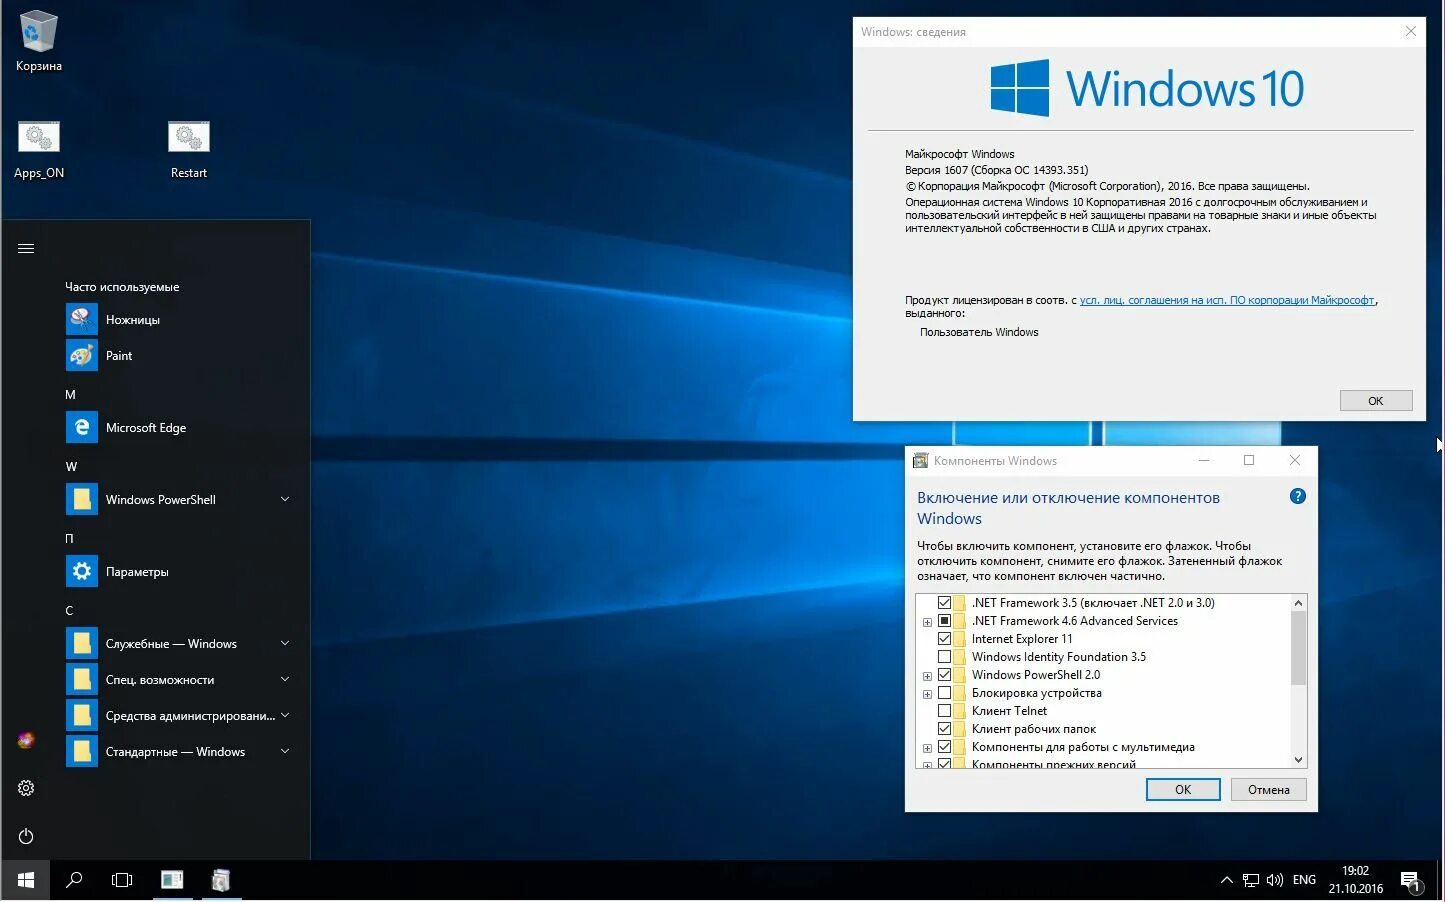Enable Windows Identity Foundation 3.5 checkbox
Viewport: 1445px width, 902px height.
click(x=944, y=657)
